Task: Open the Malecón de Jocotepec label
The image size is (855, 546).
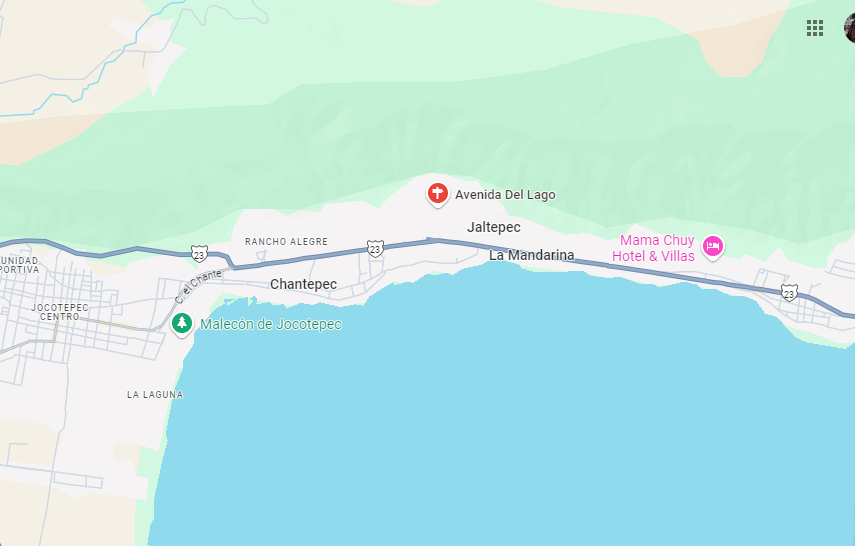Action: (x=270, y=324)
